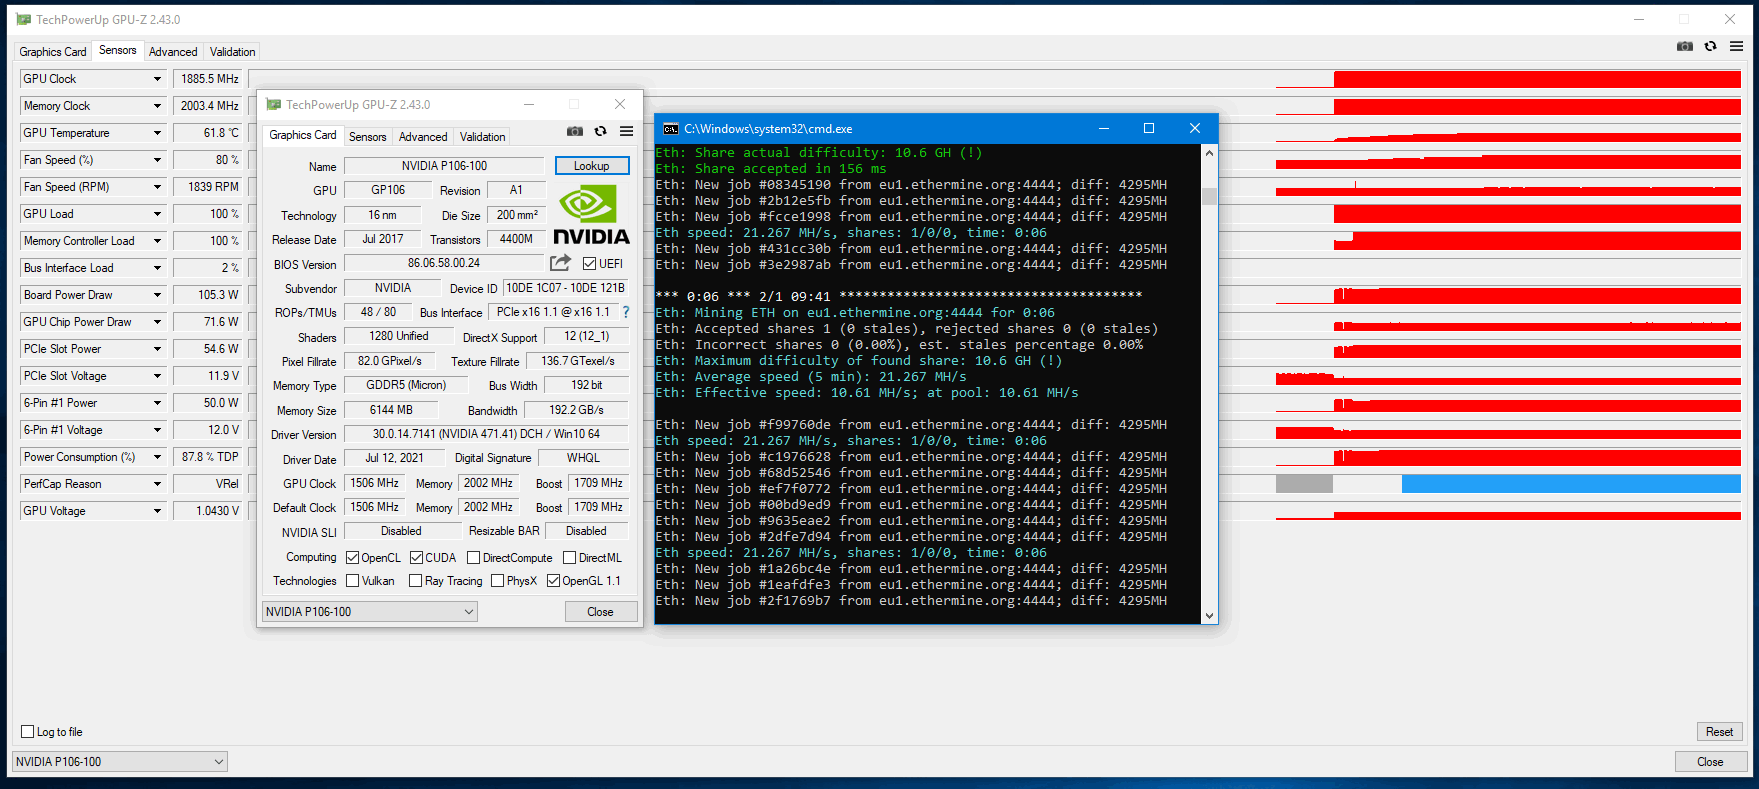Click the GPU Temperature value 61.8 °C

(210, 133)
